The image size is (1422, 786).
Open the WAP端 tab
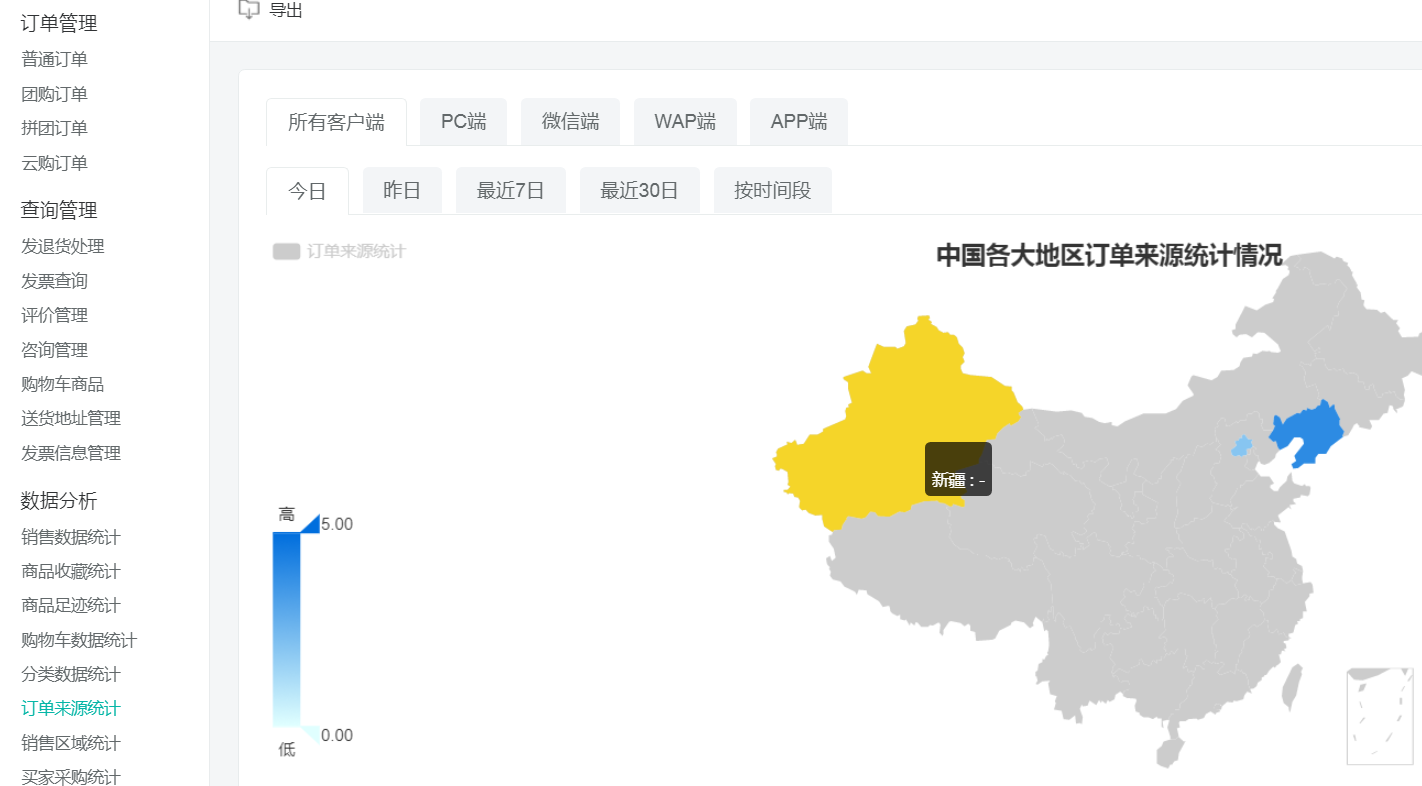[685, 122]
